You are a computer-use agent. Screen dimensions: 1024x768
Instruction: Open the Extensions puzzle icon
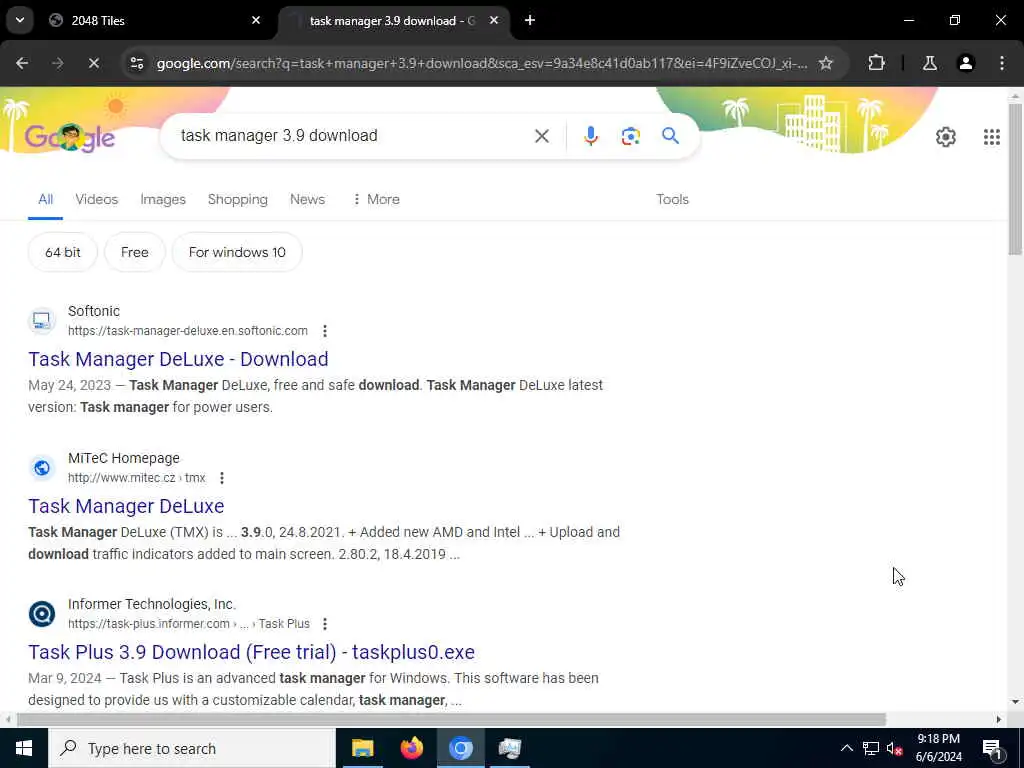(876, 63)
